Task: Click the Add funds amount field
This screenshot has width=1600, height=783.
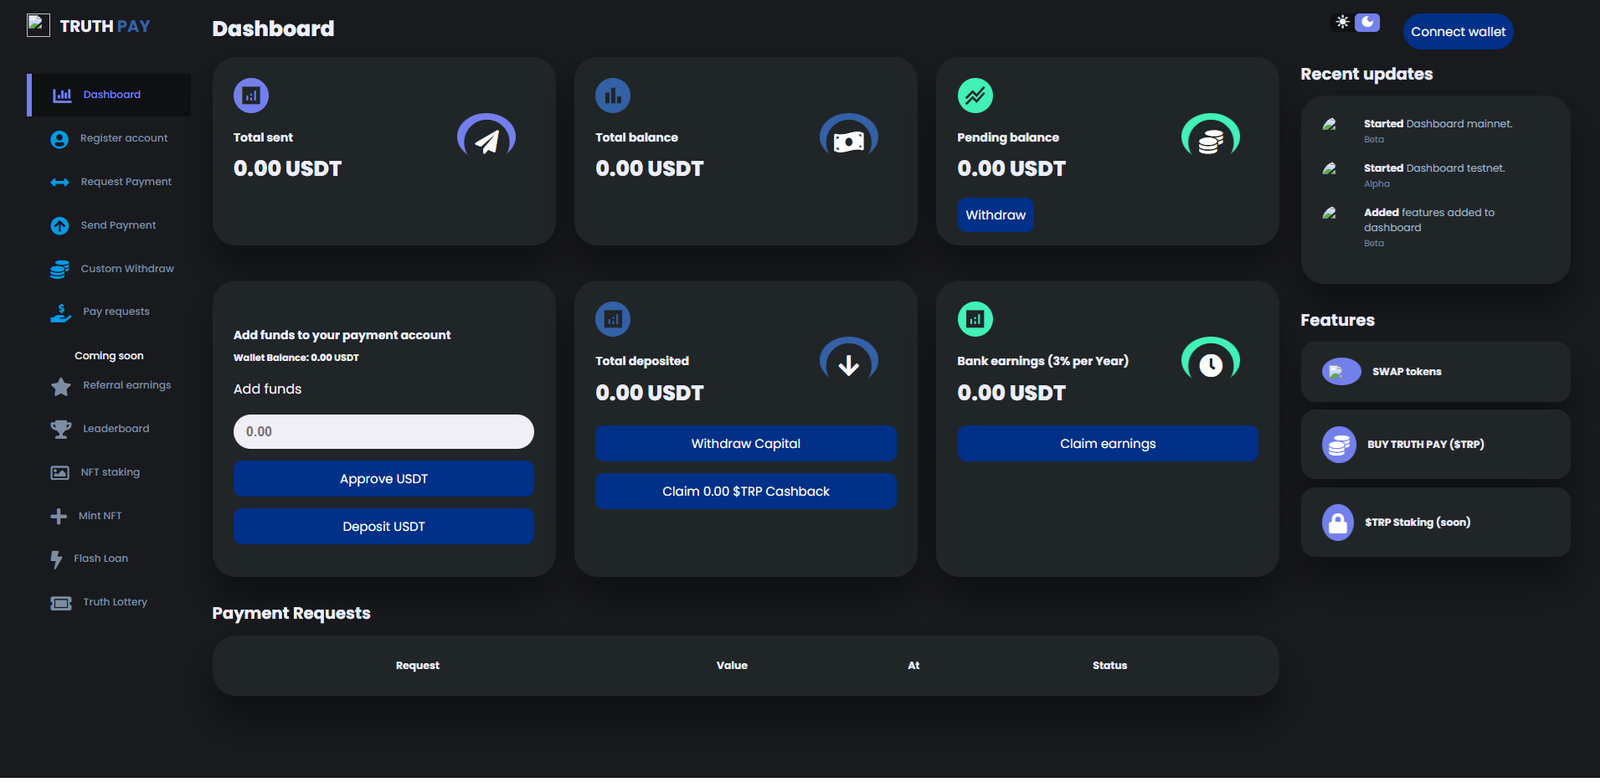Action: coord(384,432)
